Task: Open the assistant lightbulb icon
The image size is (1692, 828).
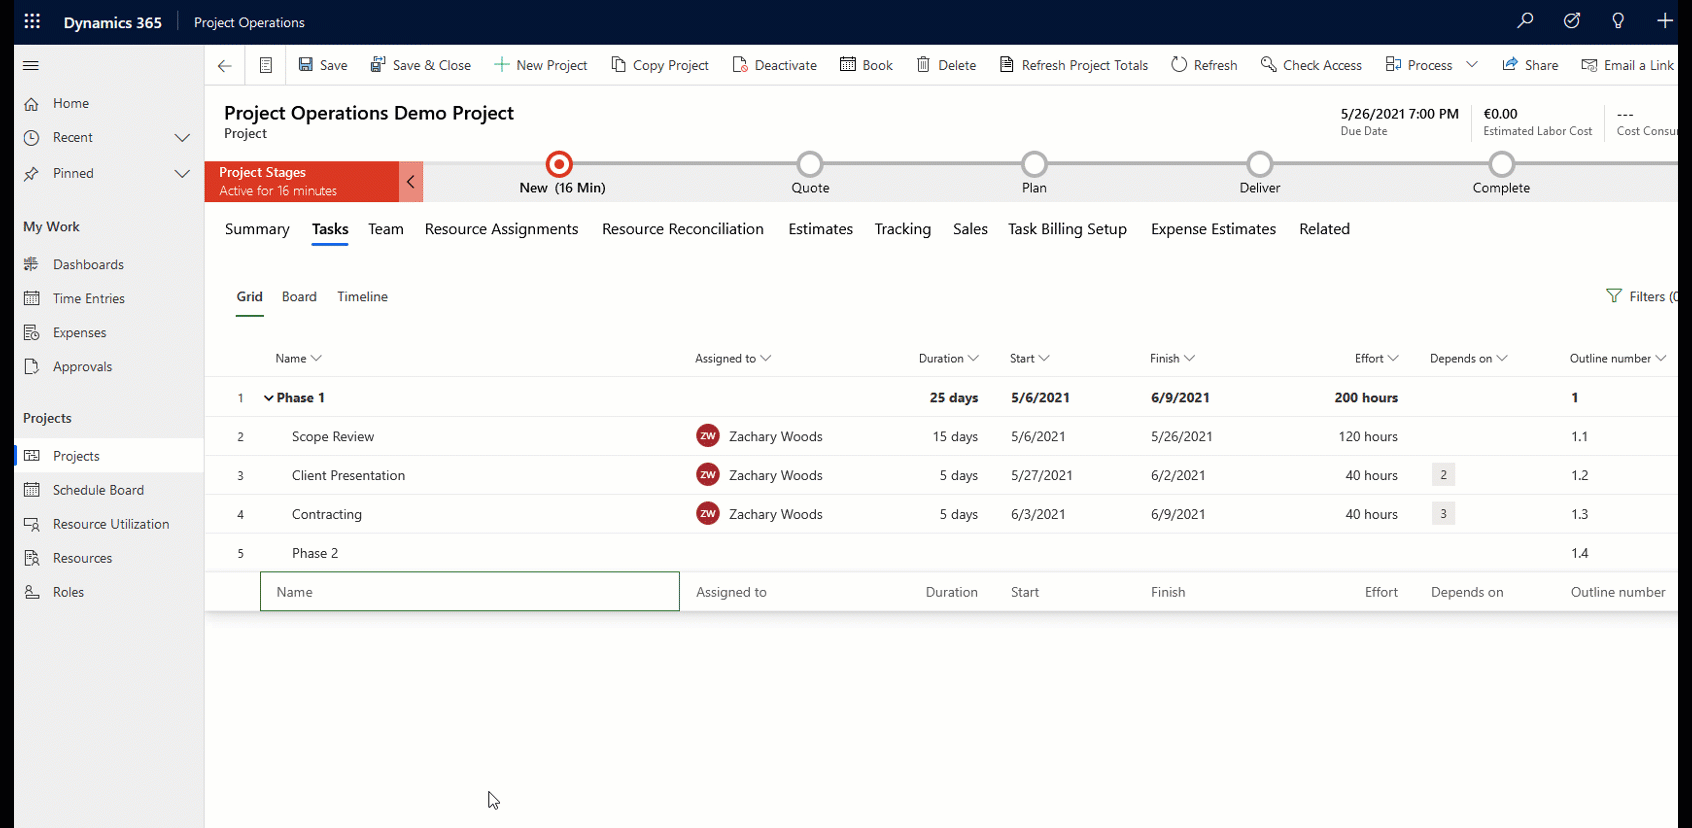Action: [x=1618, y=21]
